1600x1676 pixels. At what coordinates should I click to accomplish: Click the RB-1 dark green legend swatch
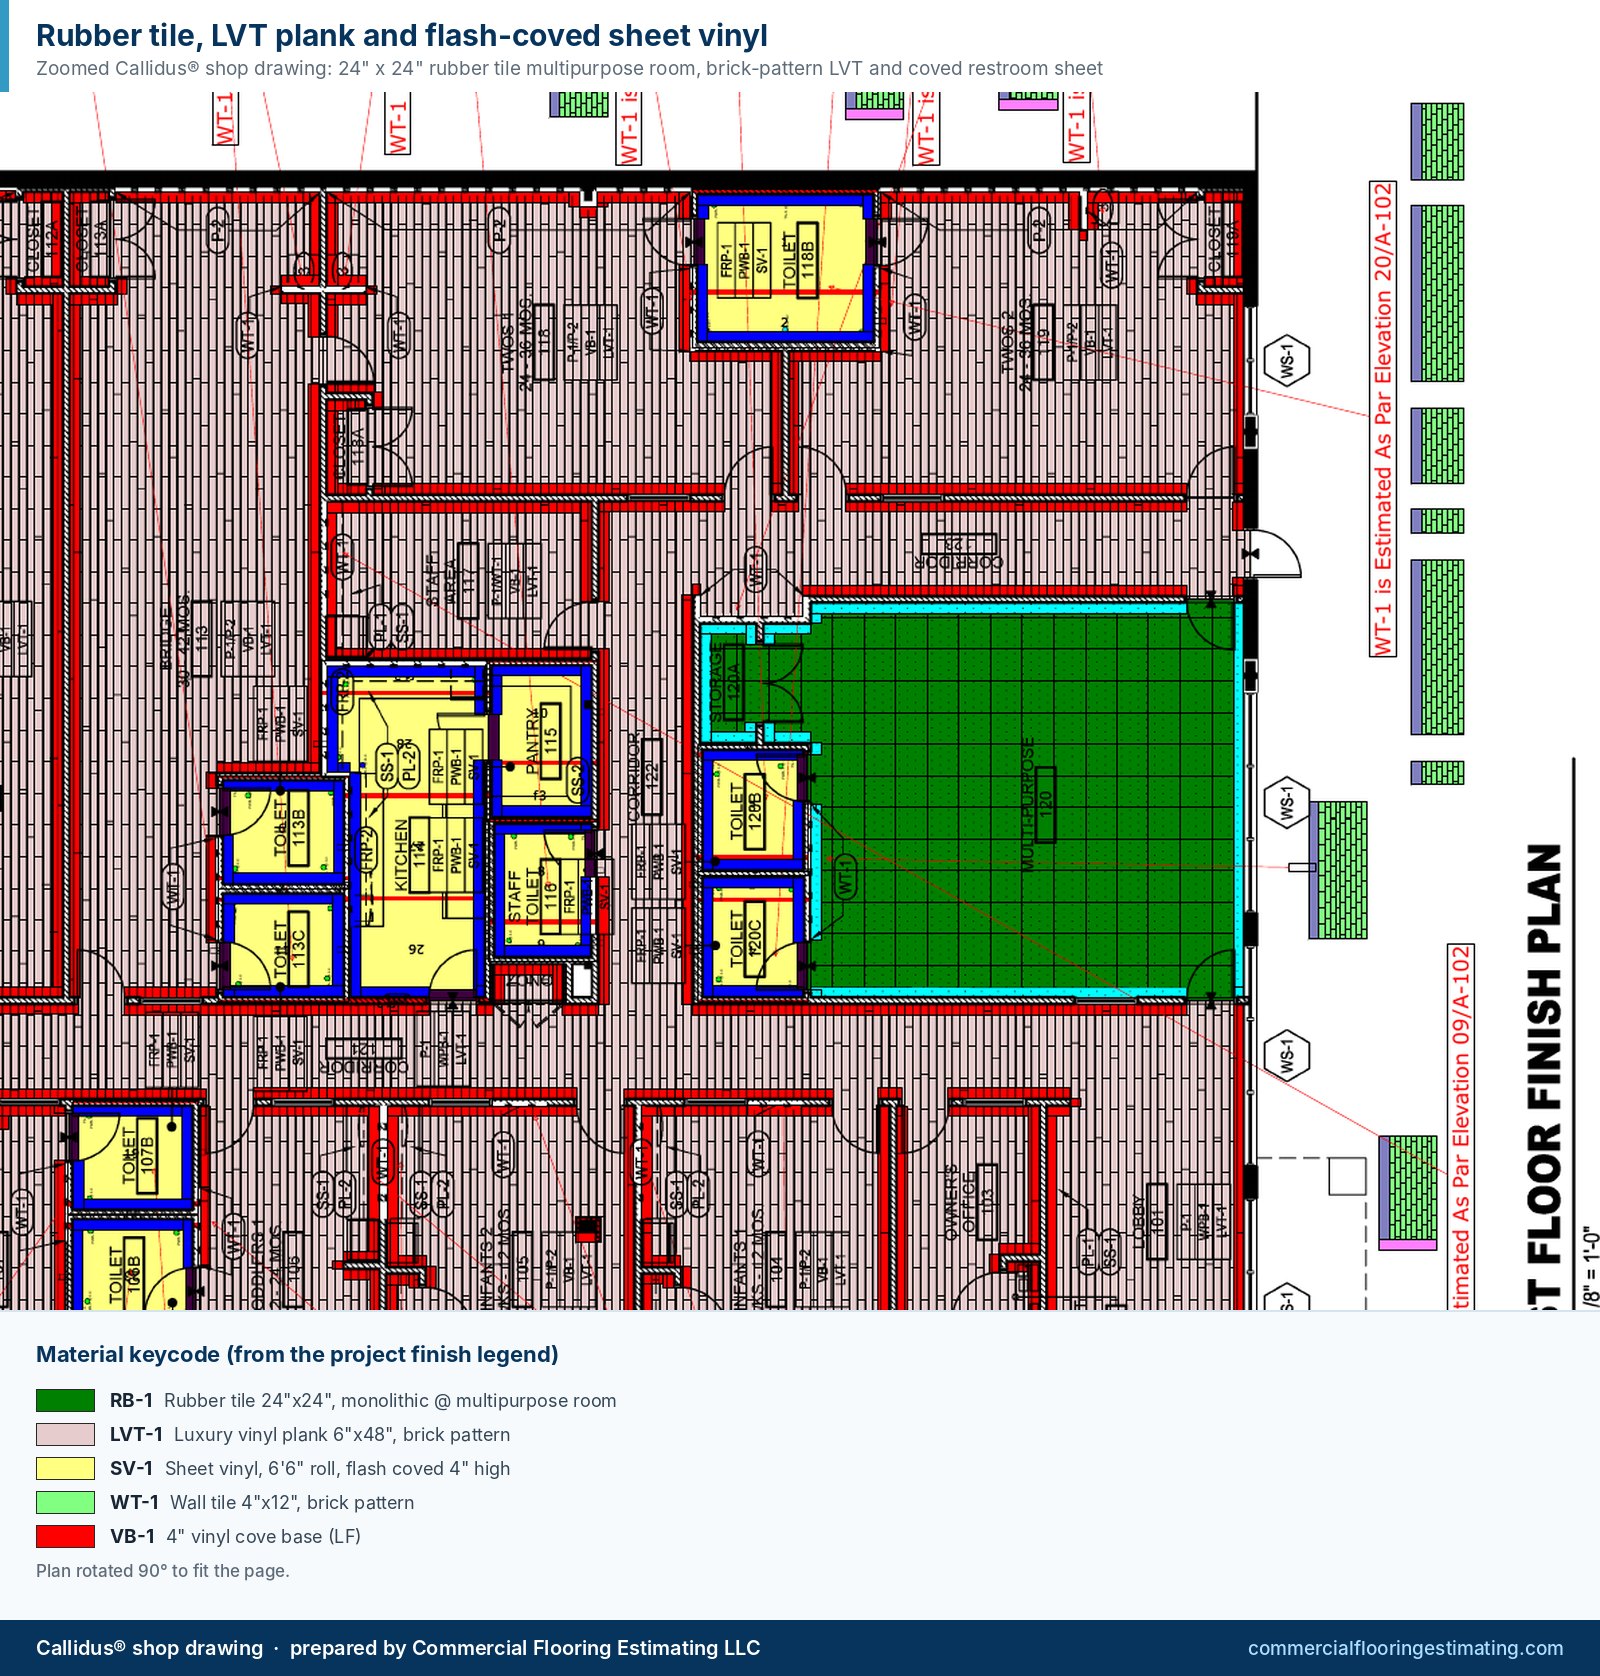point(65,1400)
